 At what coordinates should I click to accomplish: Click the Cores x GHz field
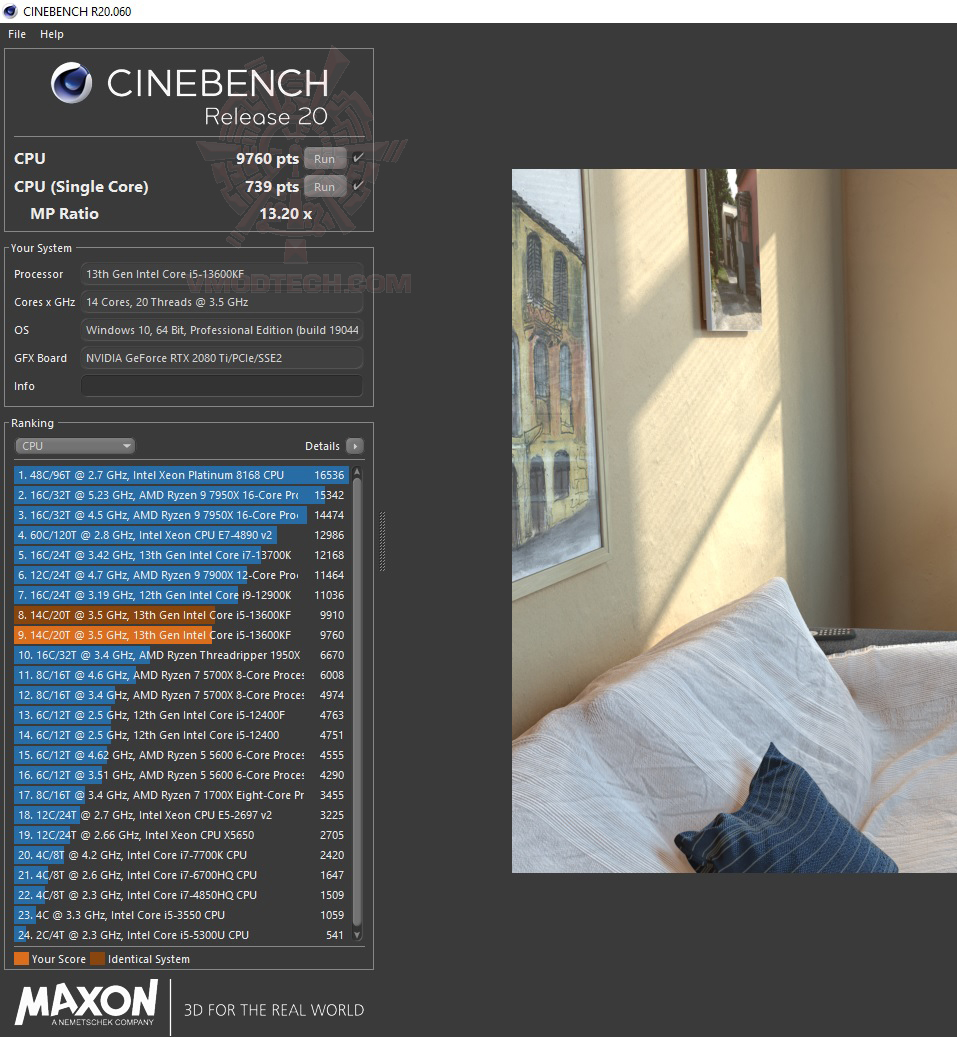222,302
